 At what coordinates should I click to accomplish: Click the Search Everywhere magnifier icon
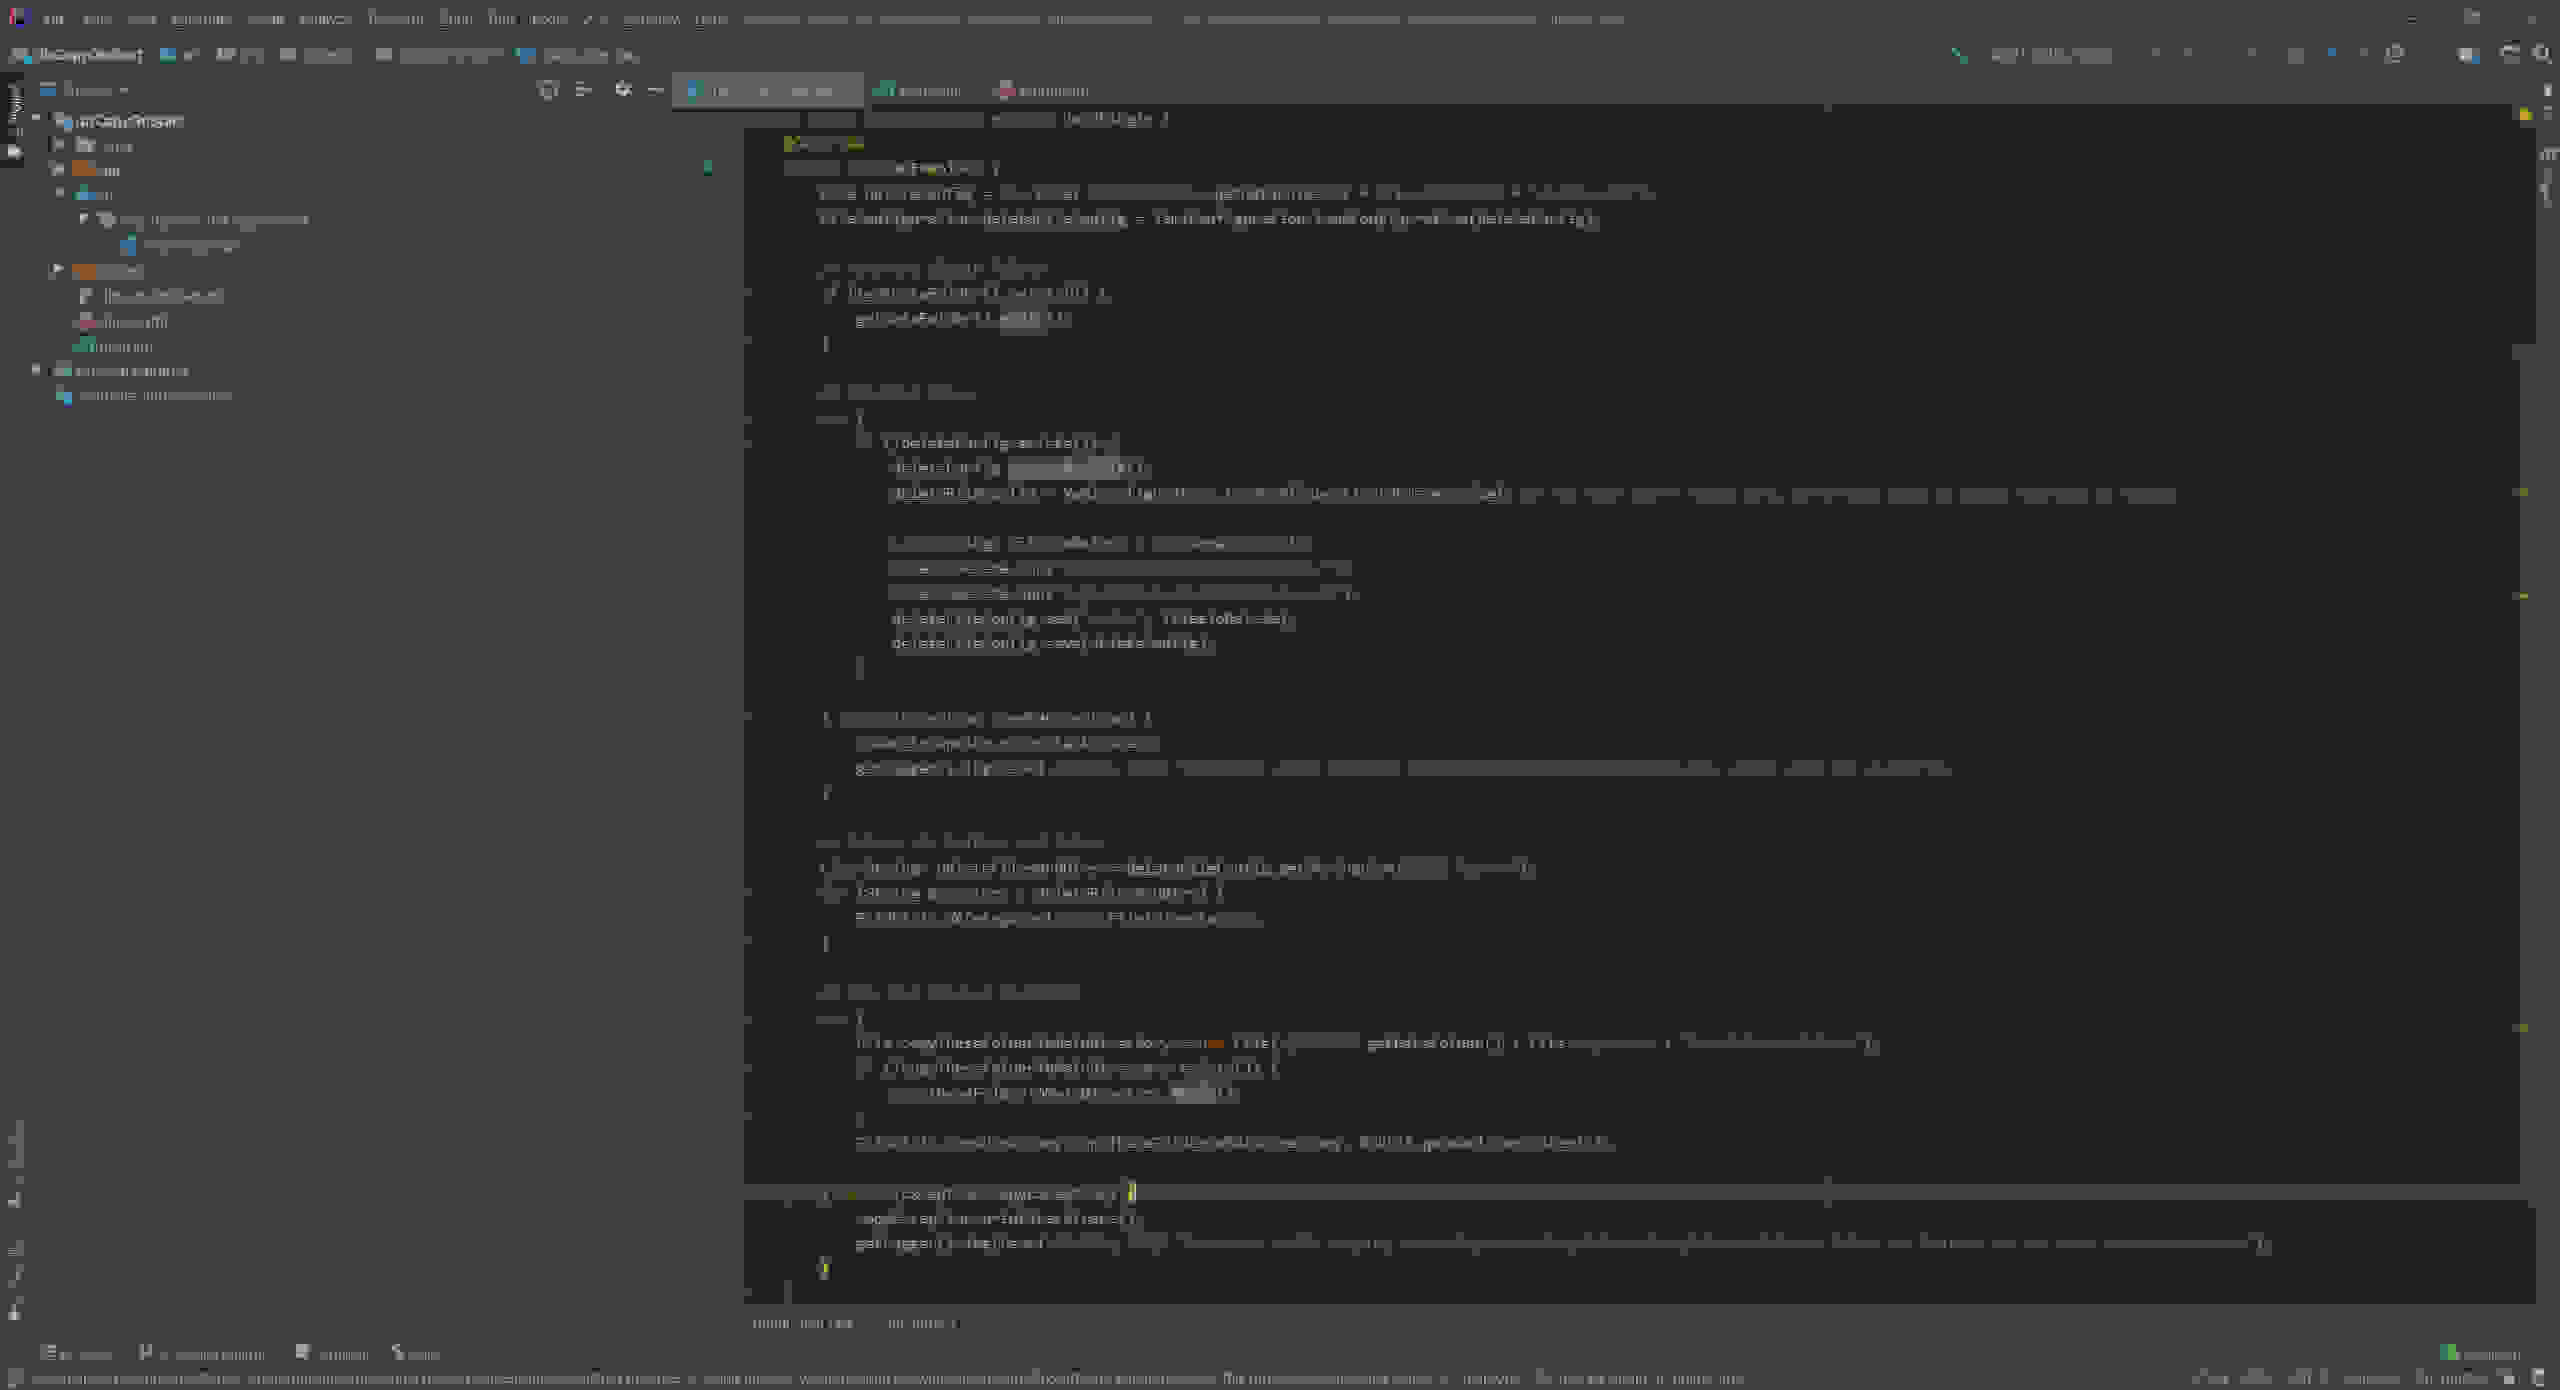2541,55
